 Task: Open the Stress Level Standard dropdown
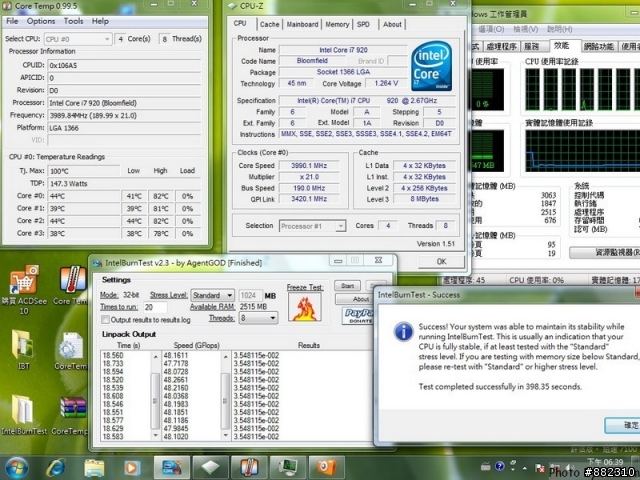pos(213,295)
